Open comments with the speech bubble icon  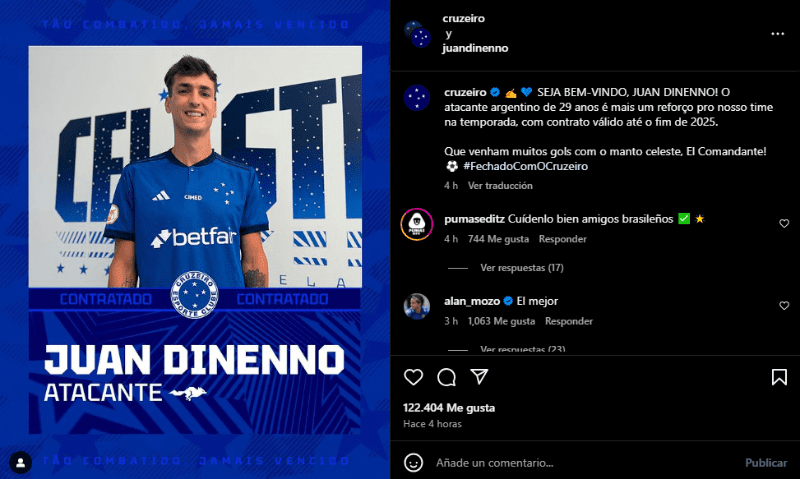click(x=446, y=377)
